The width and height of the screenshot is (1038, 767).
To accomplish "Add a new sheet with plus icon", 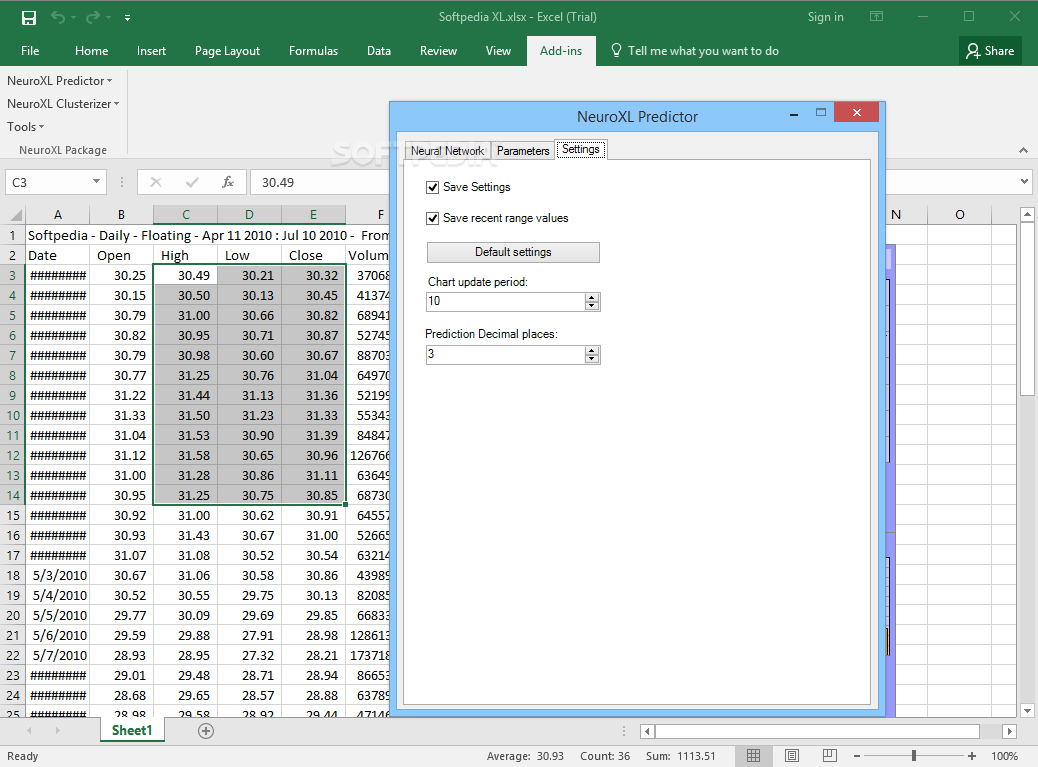I will [206, 731].
